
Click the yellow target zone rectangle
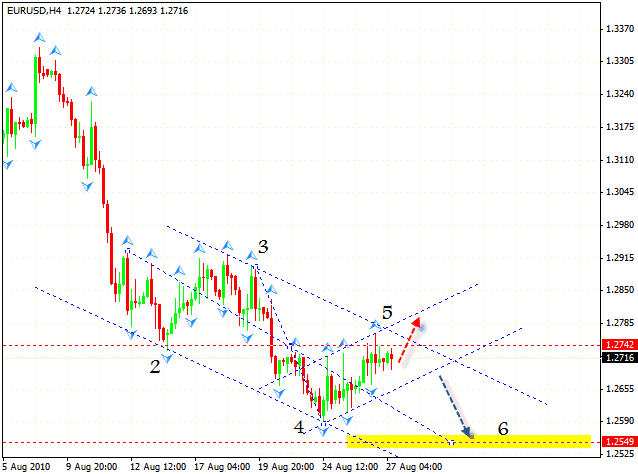click(x=469, y=441)
